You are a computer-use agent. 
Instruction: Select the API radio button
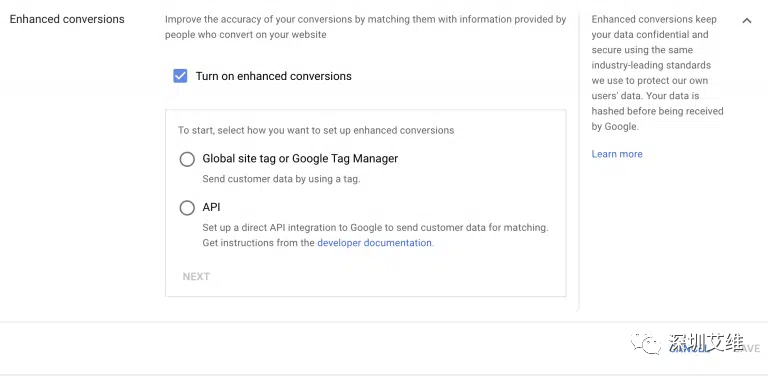(187, 208)
